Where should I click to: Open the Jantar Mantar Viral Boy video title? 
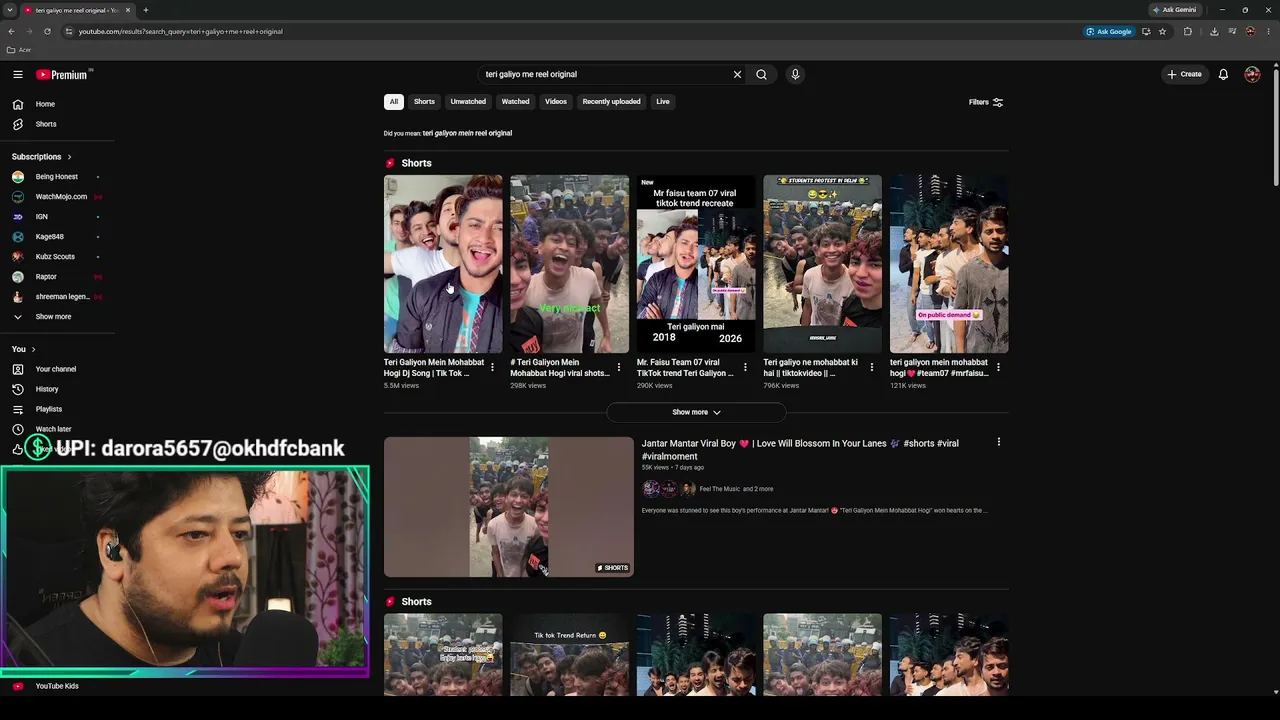[800, 450]
